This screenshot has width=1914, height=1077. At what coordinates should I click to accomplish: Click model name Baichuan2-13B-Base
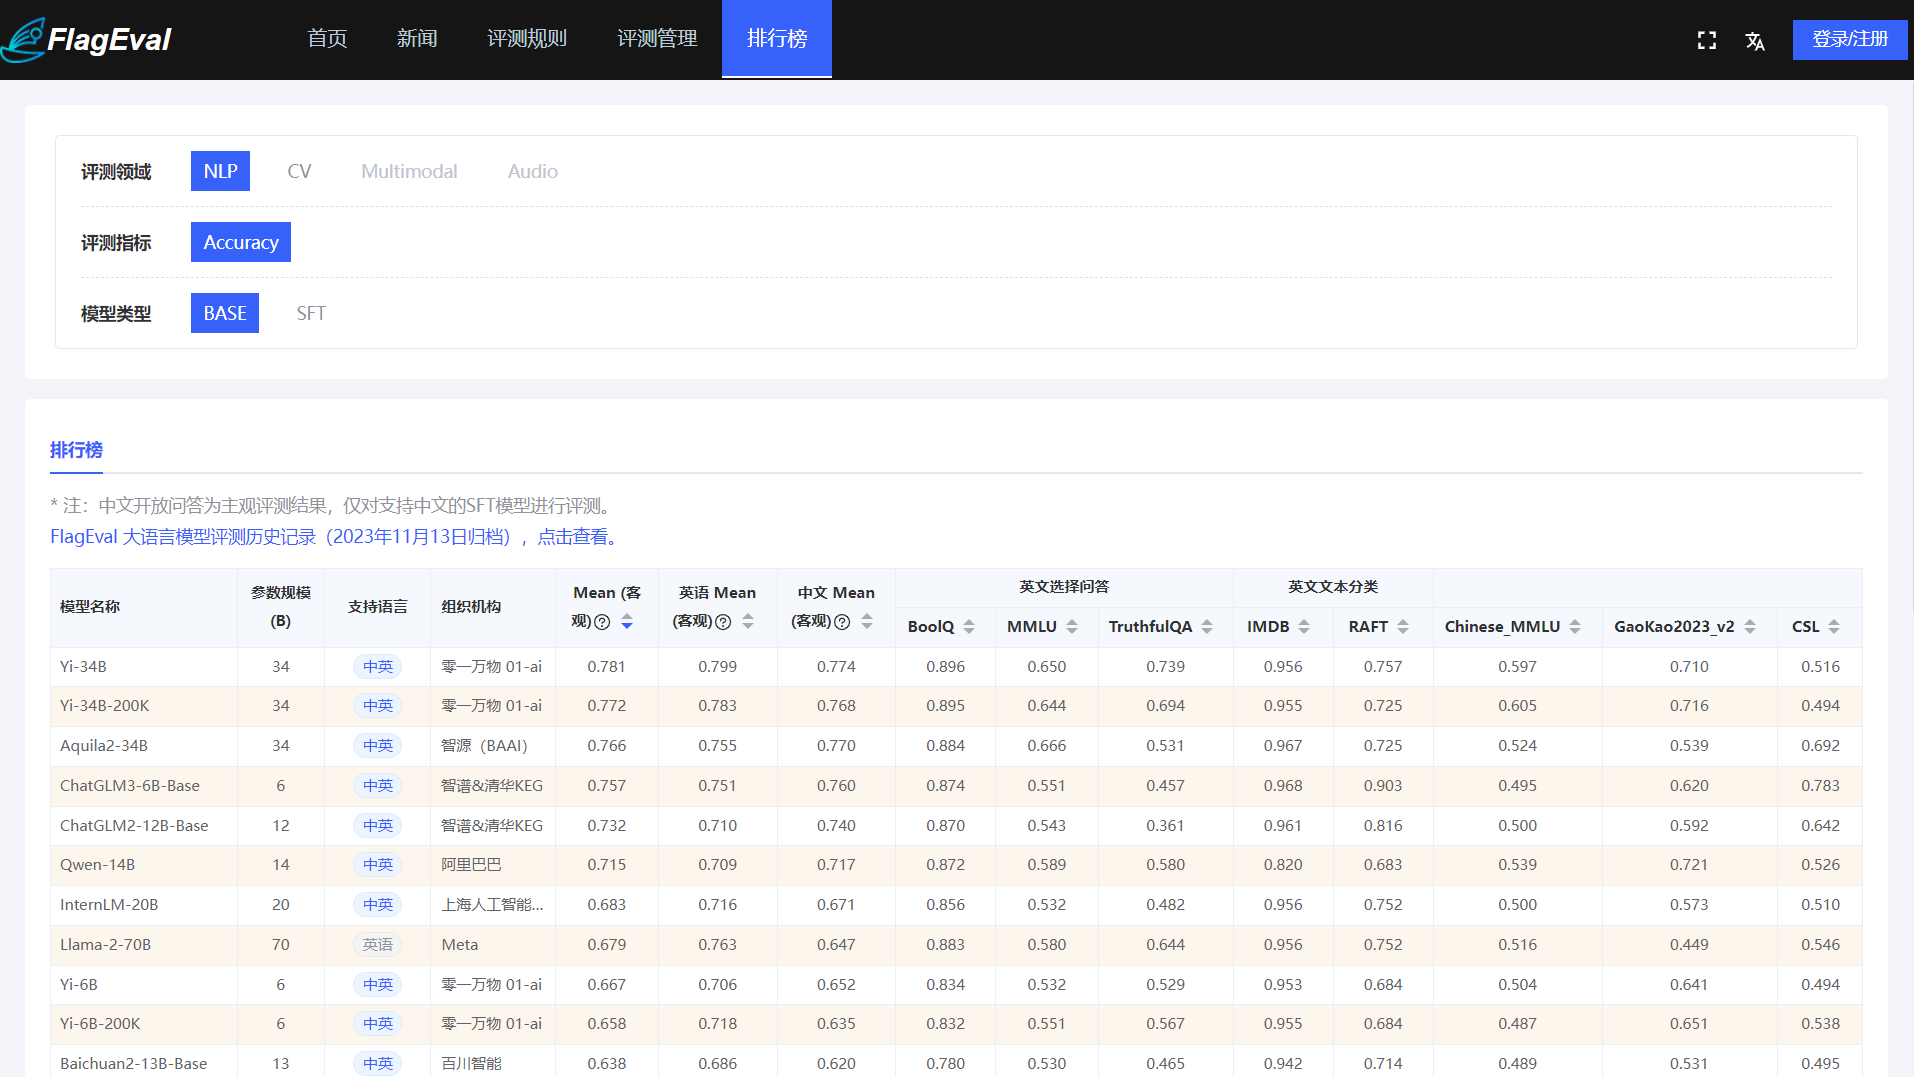click(134, 1063)
